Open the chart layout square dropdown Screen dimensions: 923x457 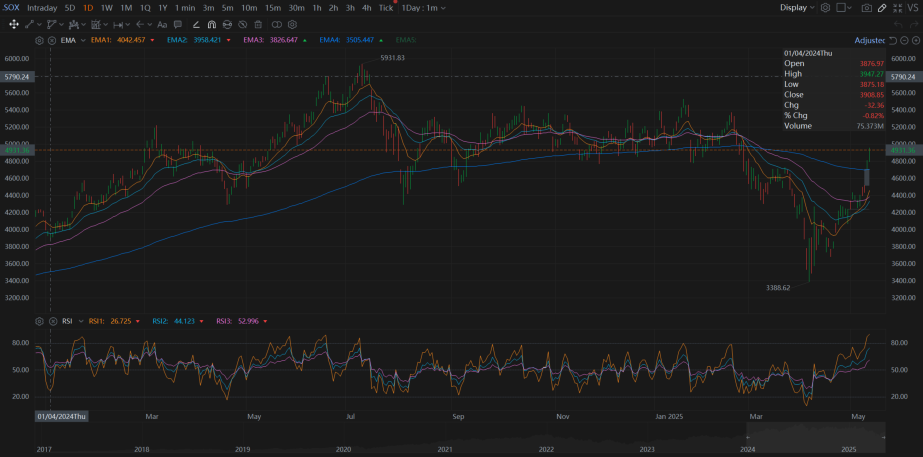pos(844,8)
